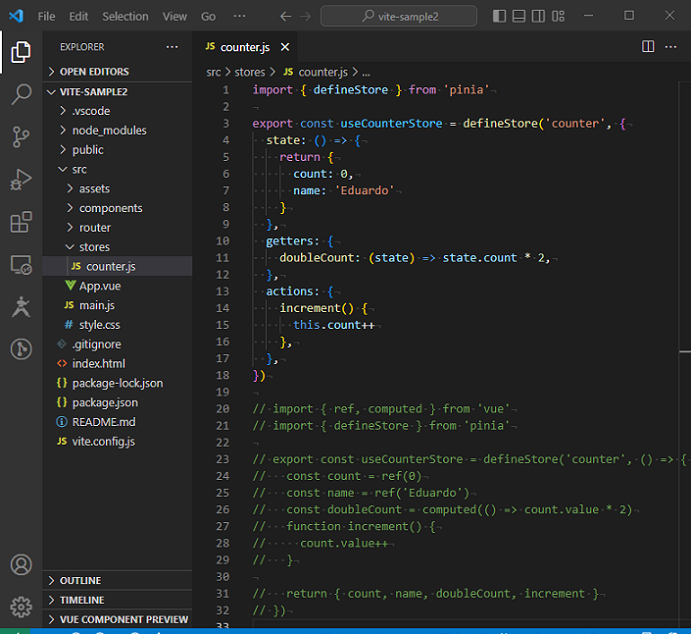Open .gitignore in the file tree
The image size is (691, 634).
pos(117,344)
